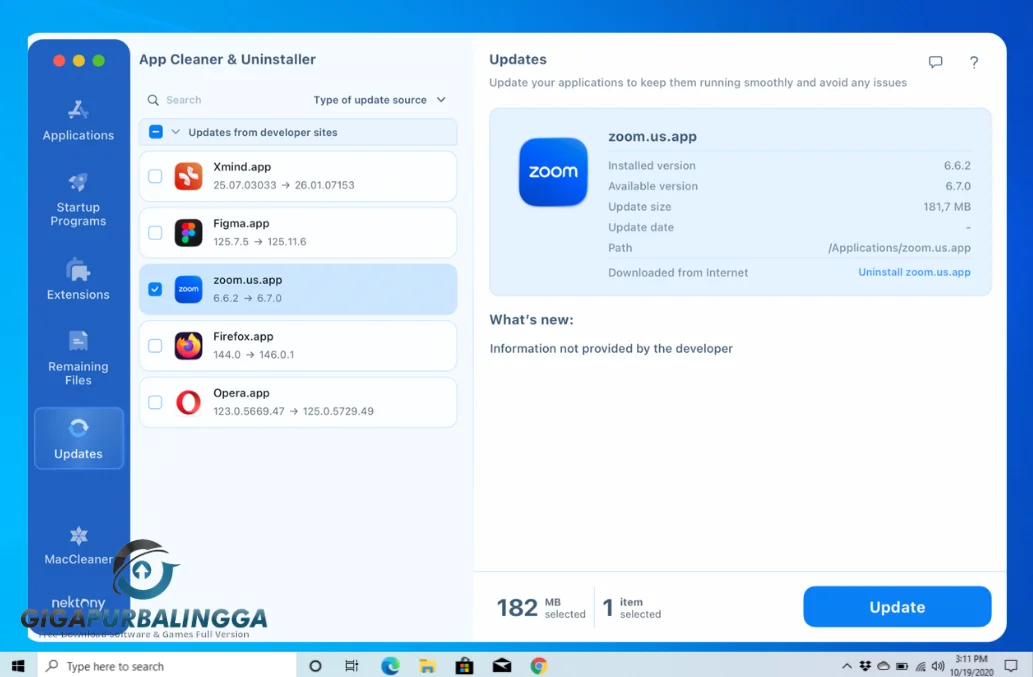The width and height of the screenshot is (1033, 677).
Task: Toggle the Xmind.app checkbox
Action: point(155,176)
